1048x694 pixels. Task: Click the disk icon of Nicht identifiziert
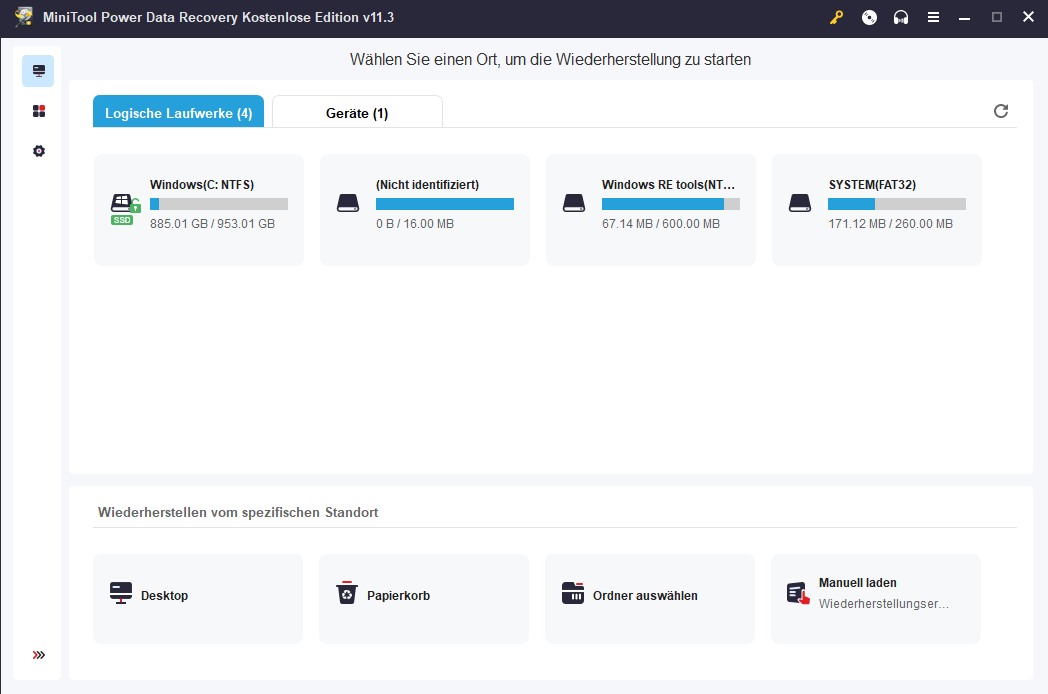348,203
